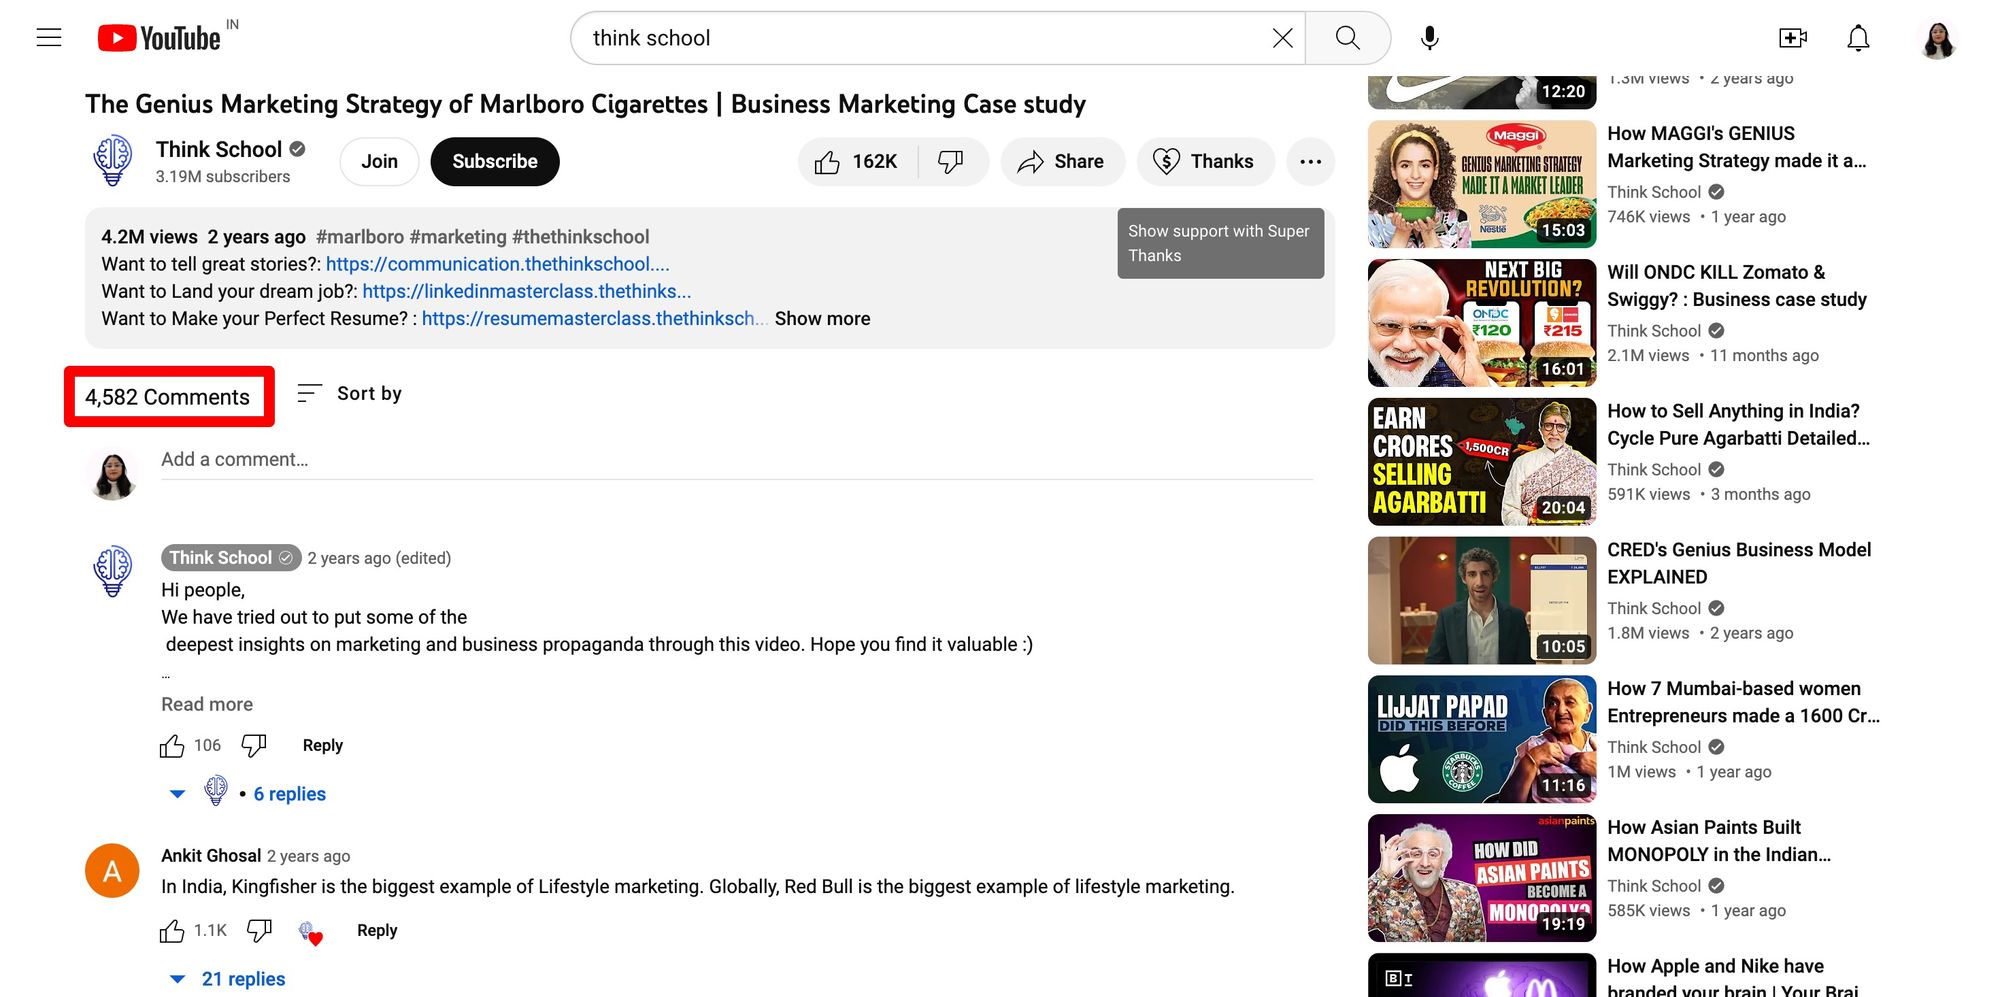The height and width of the screenshot is (997, 2000).
Task: Start voice search with the microphone
Action: click(1430, 38)
